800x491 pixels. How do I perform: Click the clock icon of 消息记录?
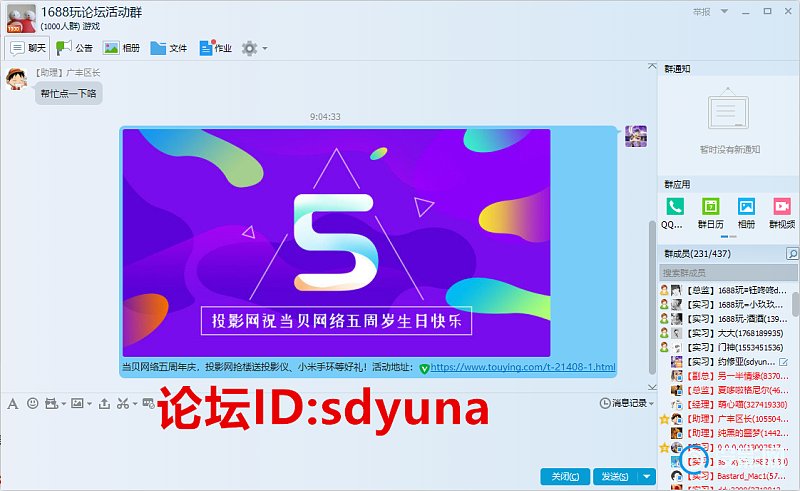click(605, 403)
